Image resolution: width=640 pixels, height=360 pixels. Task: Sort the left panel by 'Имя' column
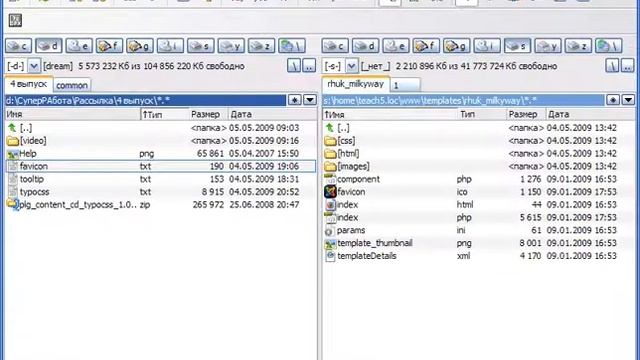coord(73,114)
